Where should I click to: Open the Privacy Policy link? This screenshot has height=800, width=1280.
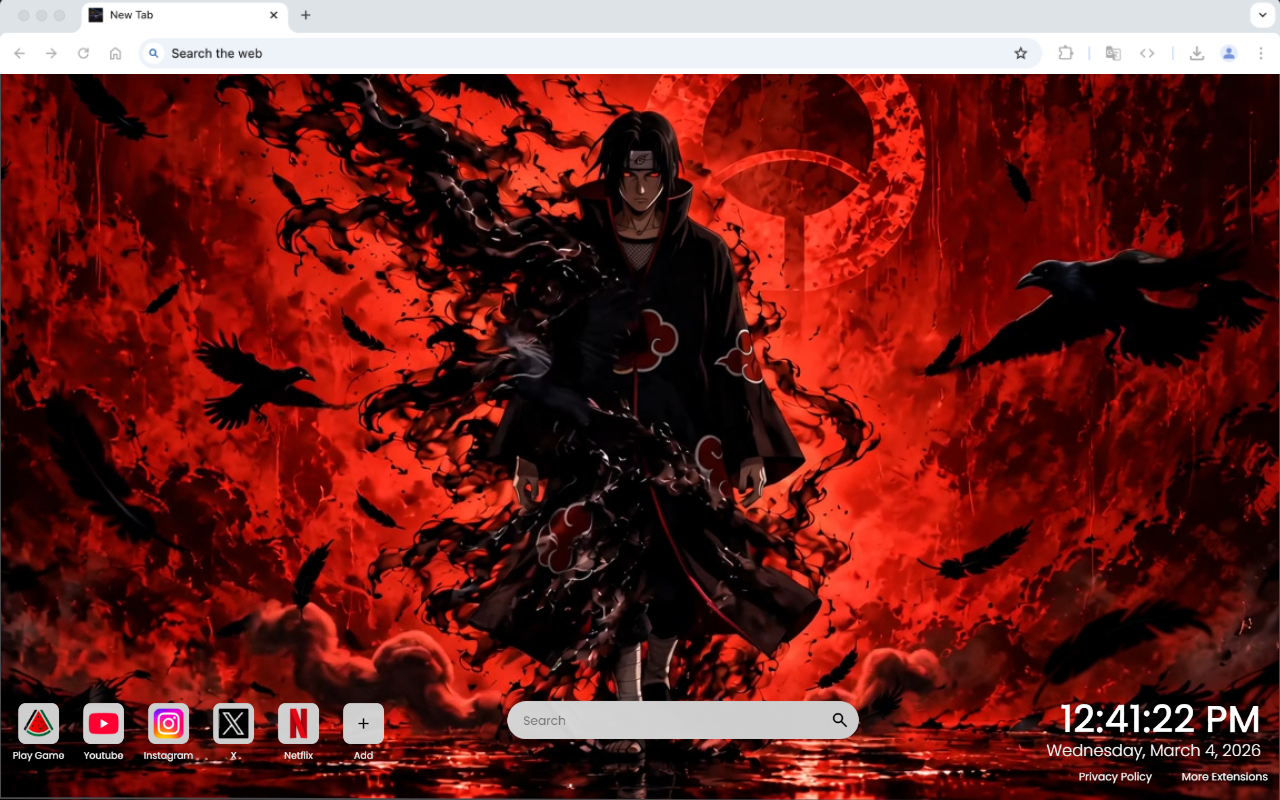(x=1115, y=777)
